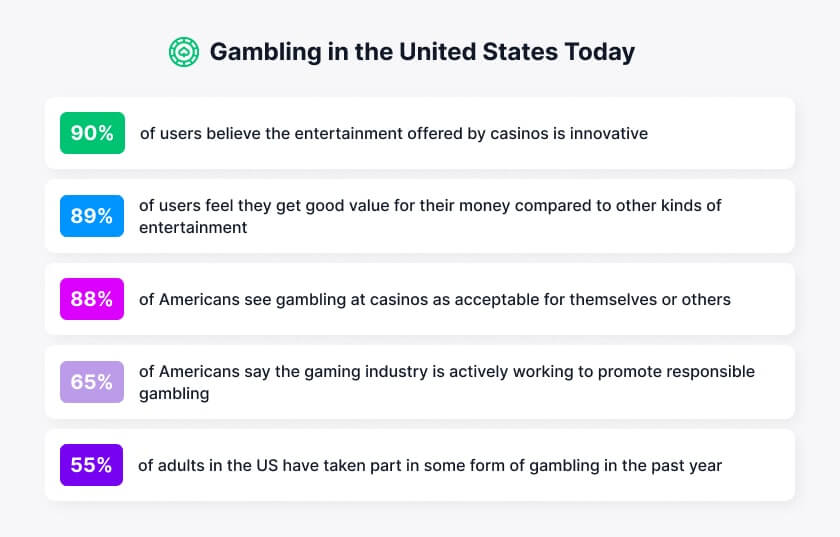Viewport: 840px width, 537px height.
Task: Click the 55% card's empty right area
Action: (x=758, y=465)
